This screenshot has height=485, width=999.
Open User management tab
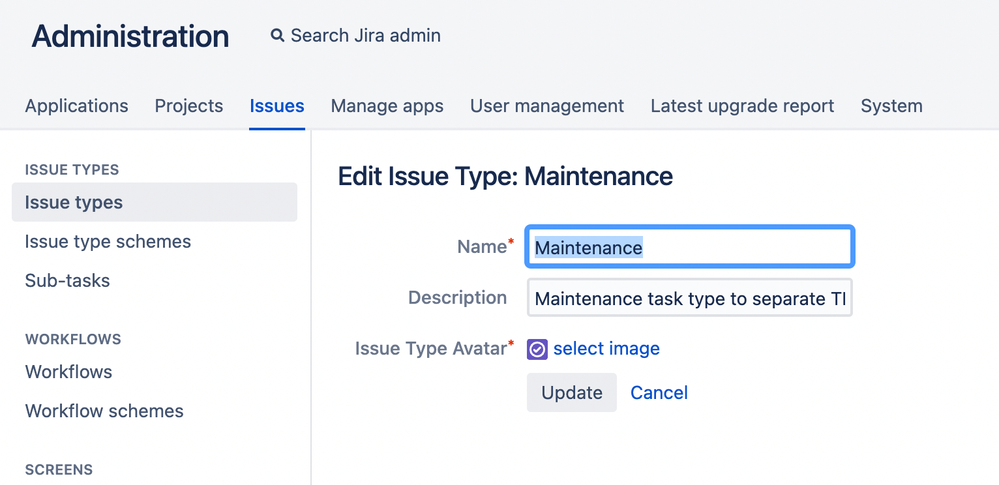(x=547, y=106)
